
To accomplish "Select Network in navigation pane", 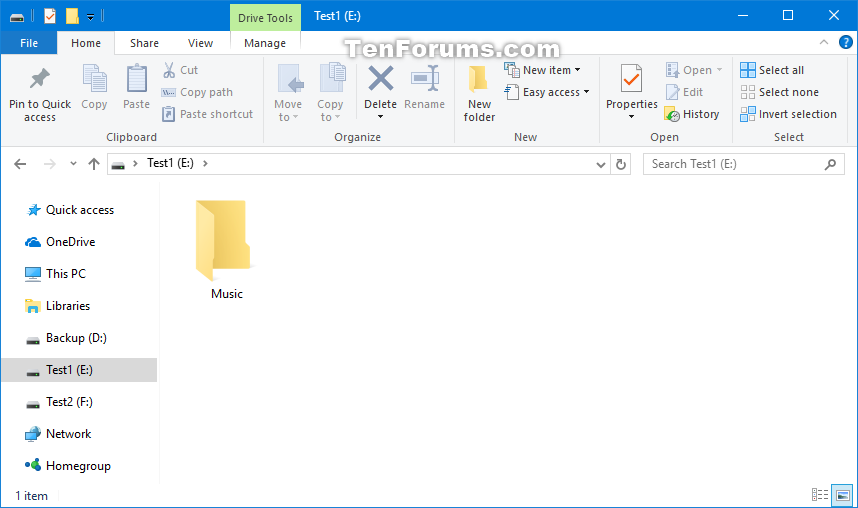I will pyautogui.click(x=68, y=434).
